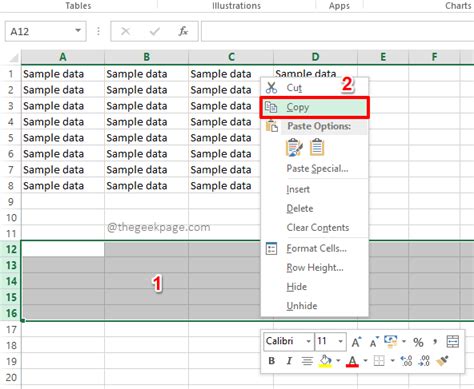Click the three-dot formula bar grip
This screenshot has width=474, height=389.
(x=98, y=31)
